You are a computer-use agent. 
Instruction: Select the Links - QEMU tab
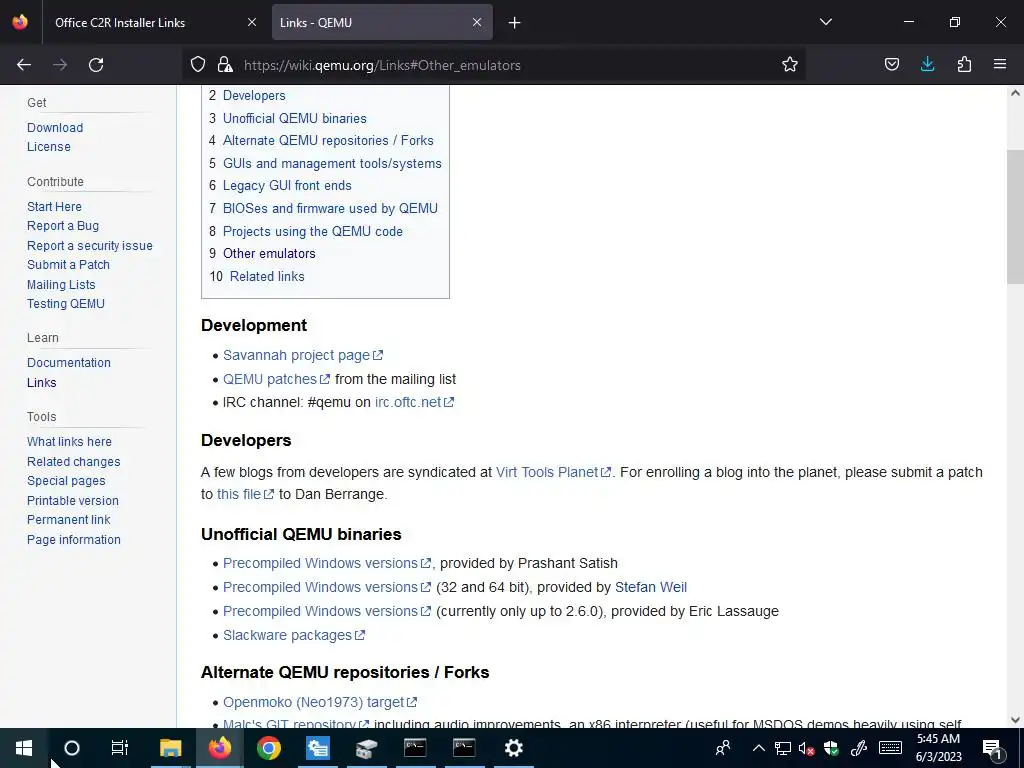point(316,22)
